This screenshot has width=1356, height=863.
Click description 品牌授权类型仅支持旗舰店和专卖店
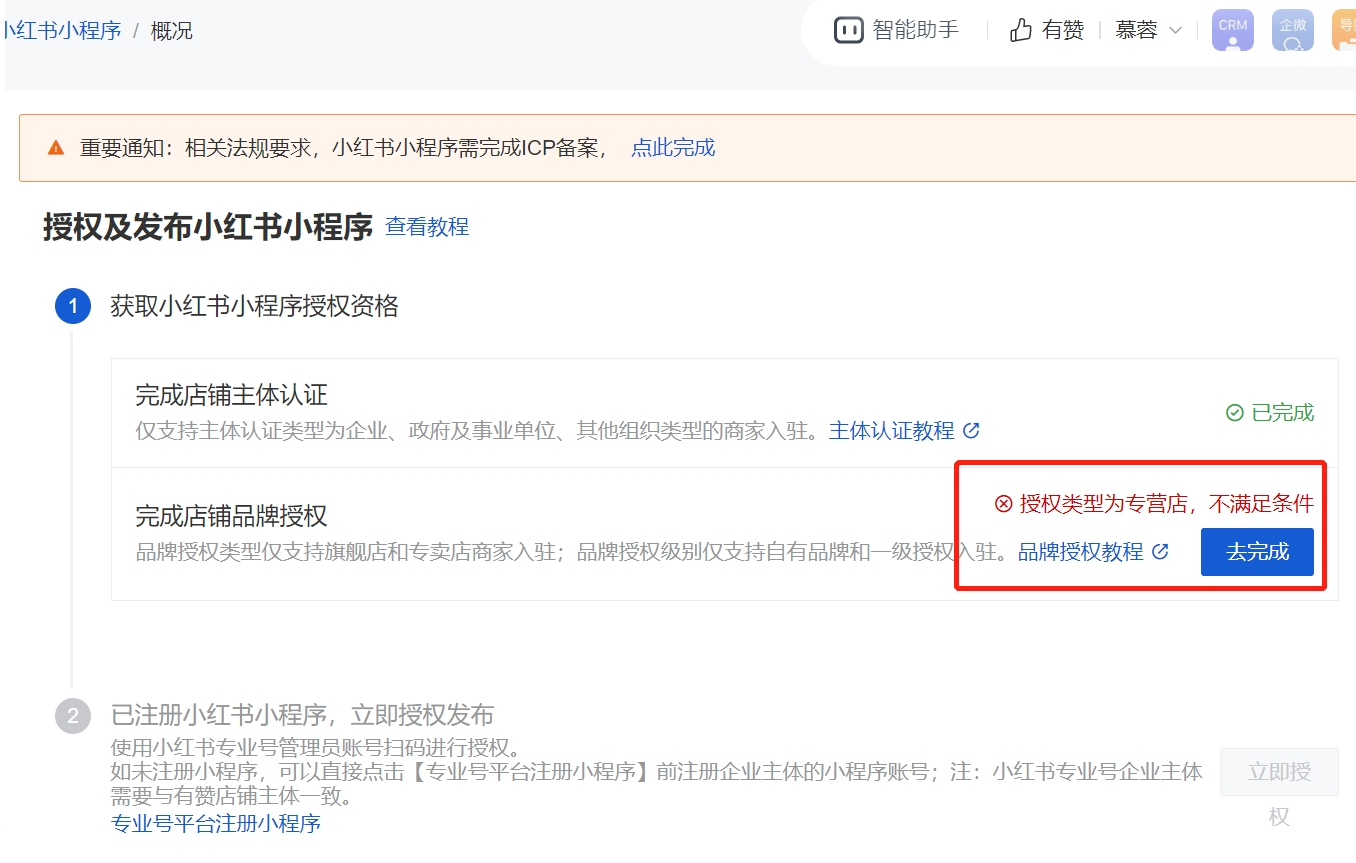pos(572,552)
